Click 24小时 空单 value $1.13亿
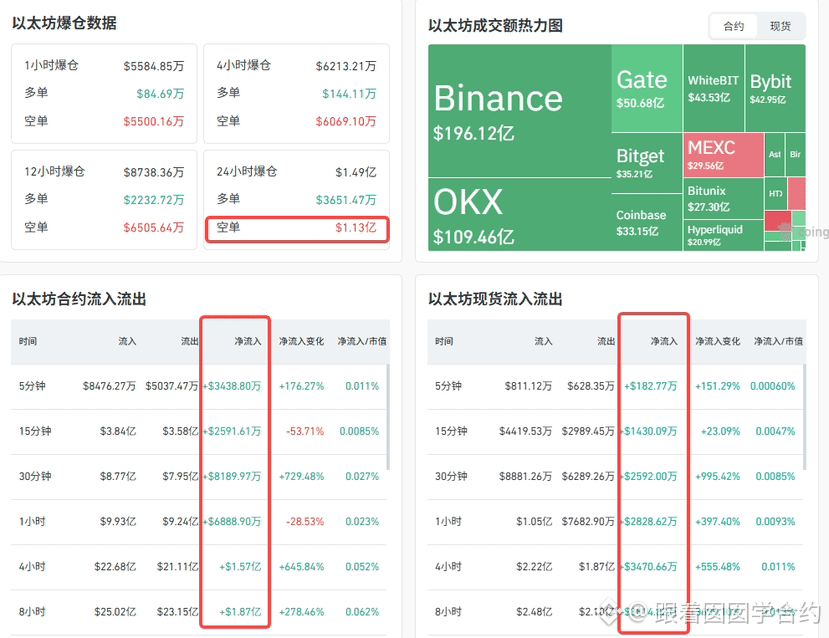This screenshot has height=638, width=829. [x=356, y=228]
